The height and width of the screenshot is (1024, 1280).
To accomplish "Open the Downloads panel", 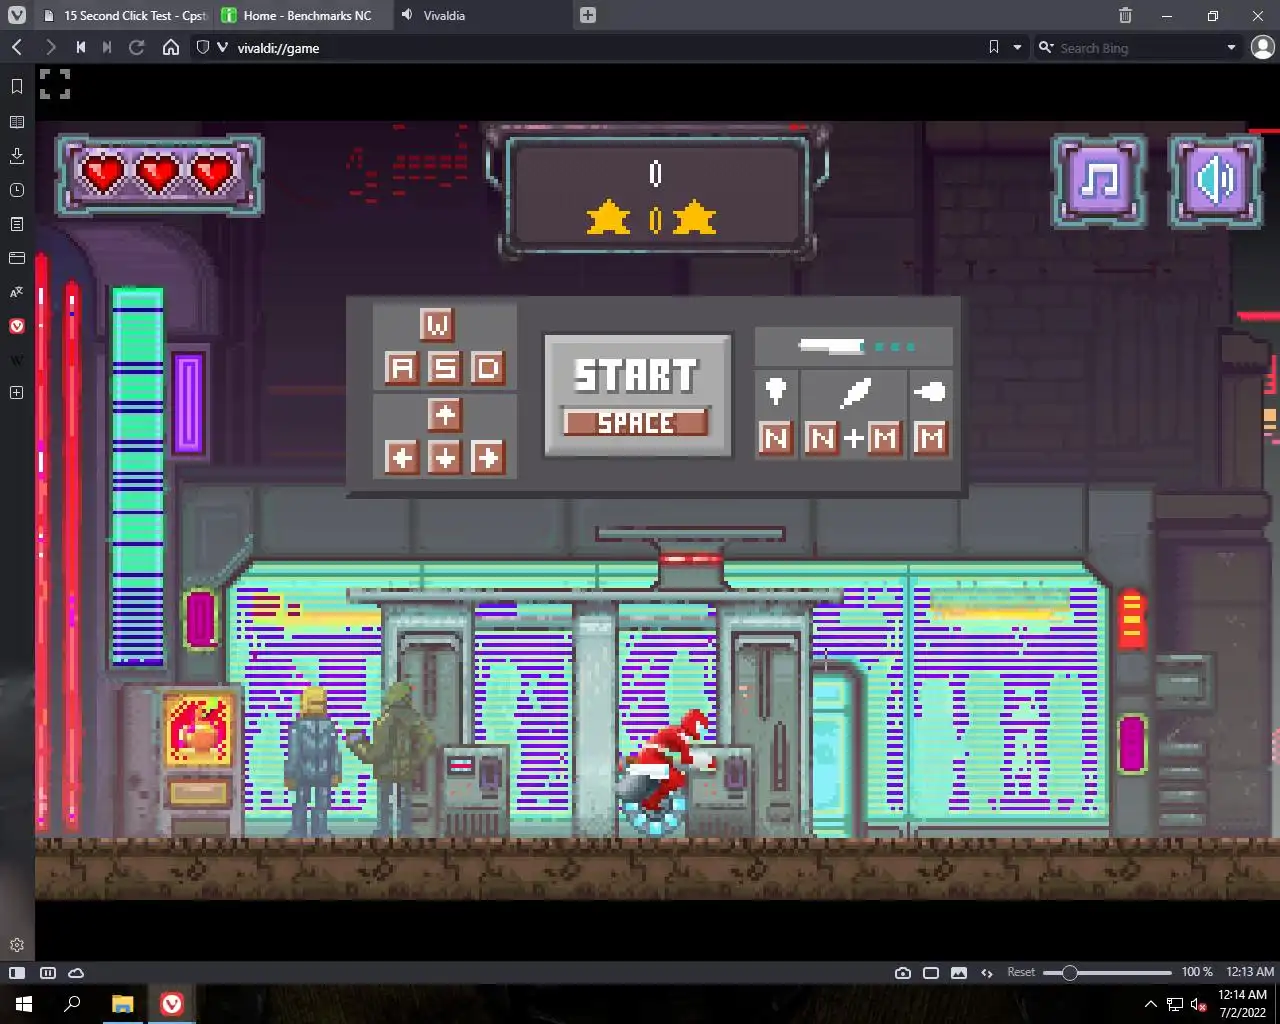I will pyautogui.click(x=17, y=156).
